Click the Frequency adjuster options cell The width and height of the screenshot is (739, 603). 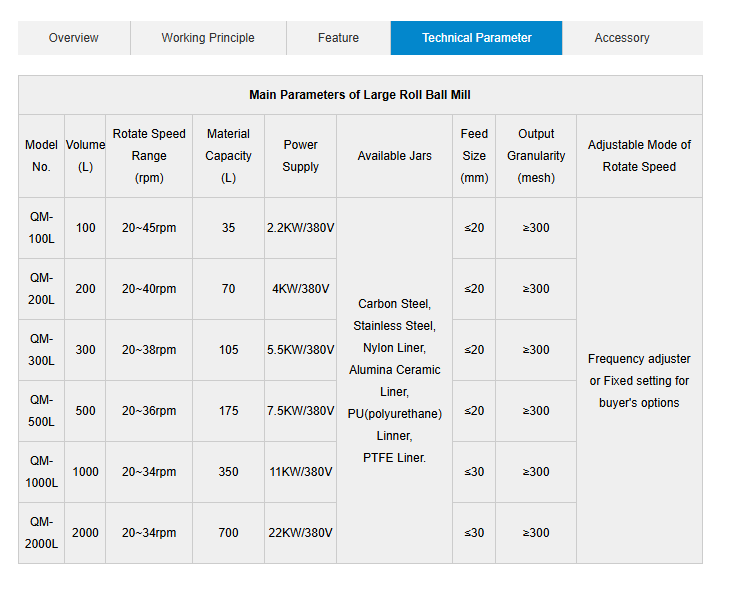tap(639, 380)
